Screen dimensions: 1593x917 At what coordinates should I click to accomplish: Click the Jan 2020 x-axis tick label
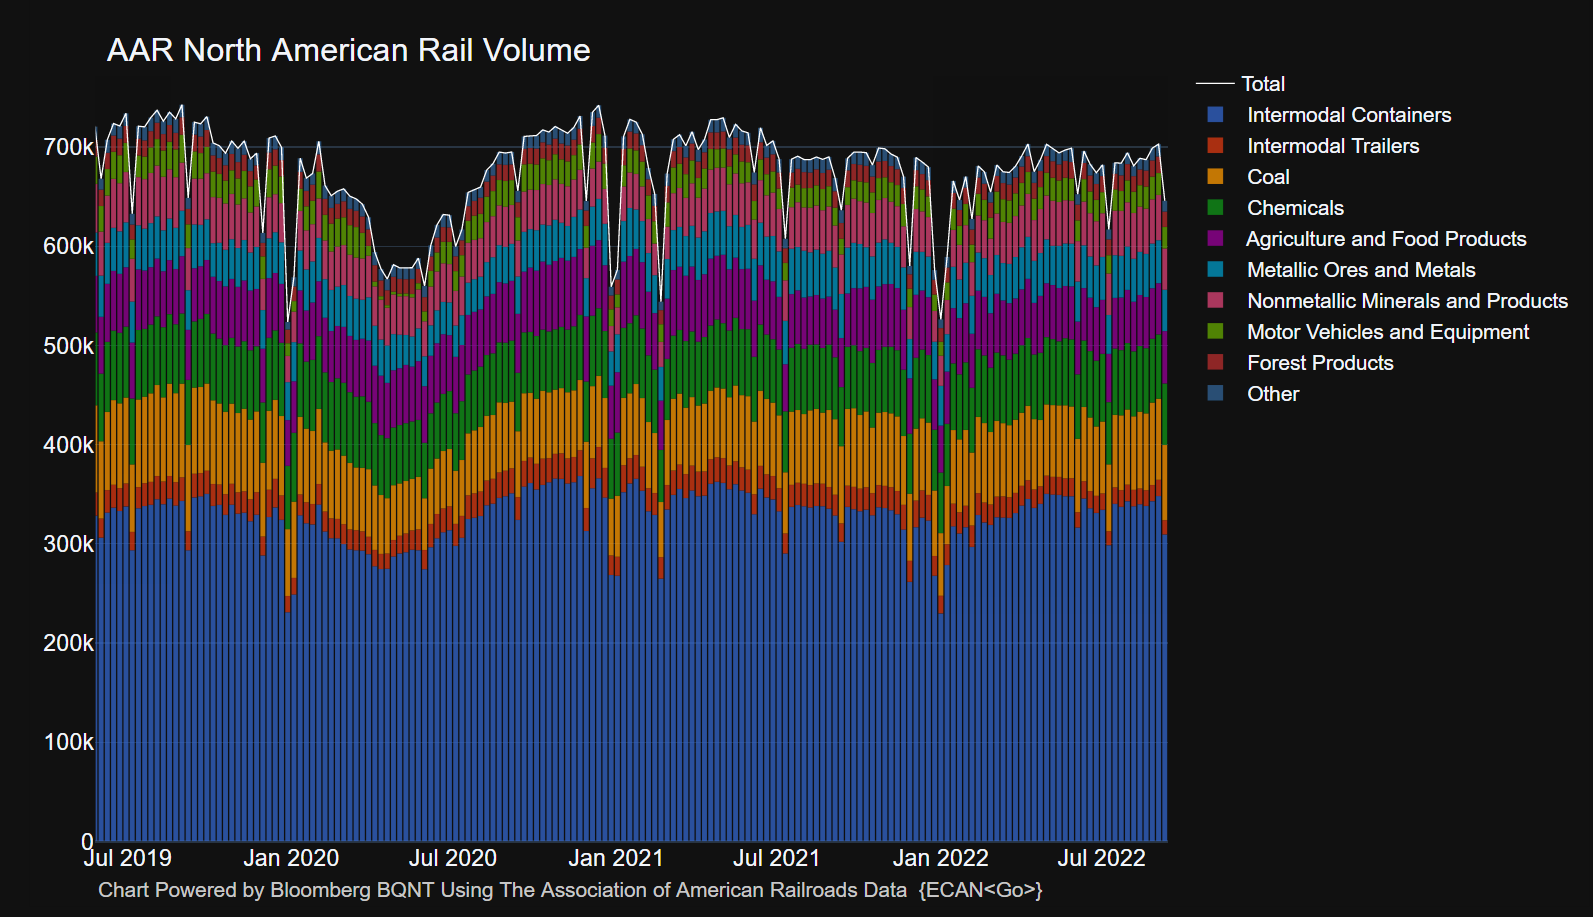(x=291, y=858)
